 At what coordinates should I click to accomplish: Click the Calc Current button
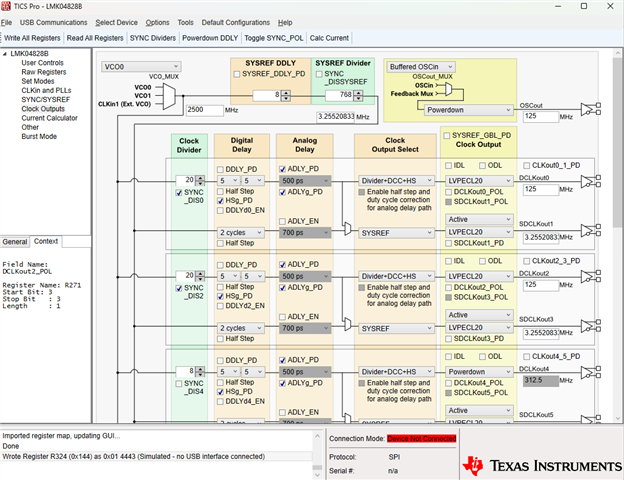pyautogui.click(x=329, y=38)
